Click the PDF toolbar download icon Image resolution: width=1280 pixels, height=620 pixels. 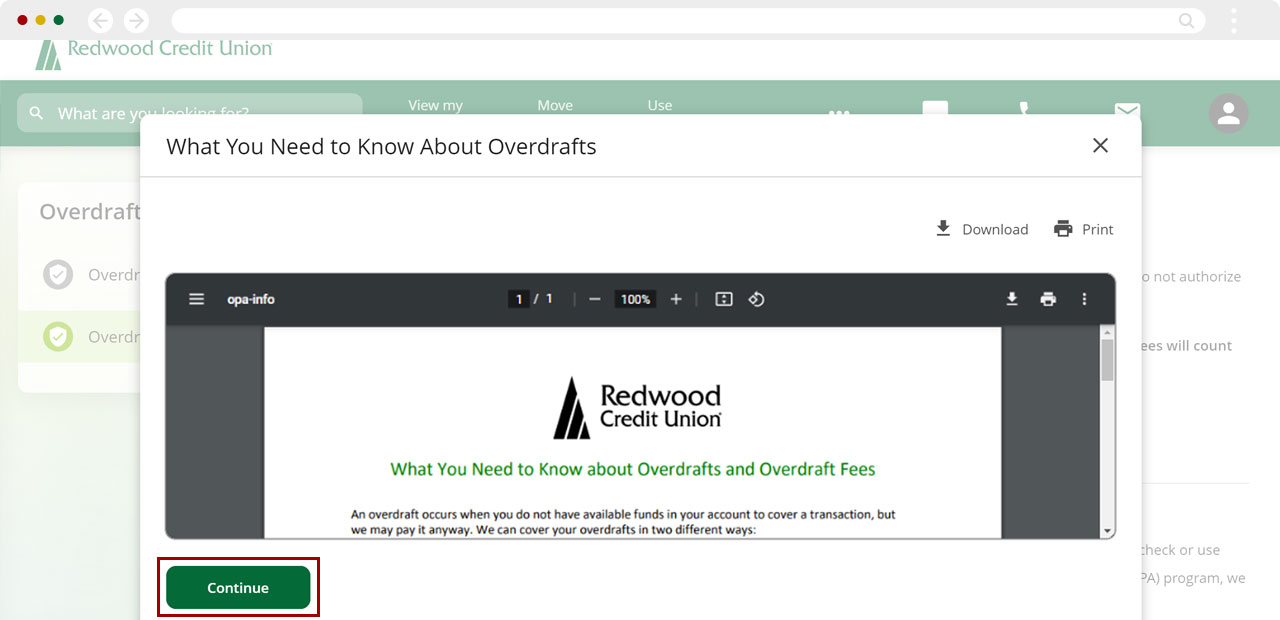click(1012, 299)
